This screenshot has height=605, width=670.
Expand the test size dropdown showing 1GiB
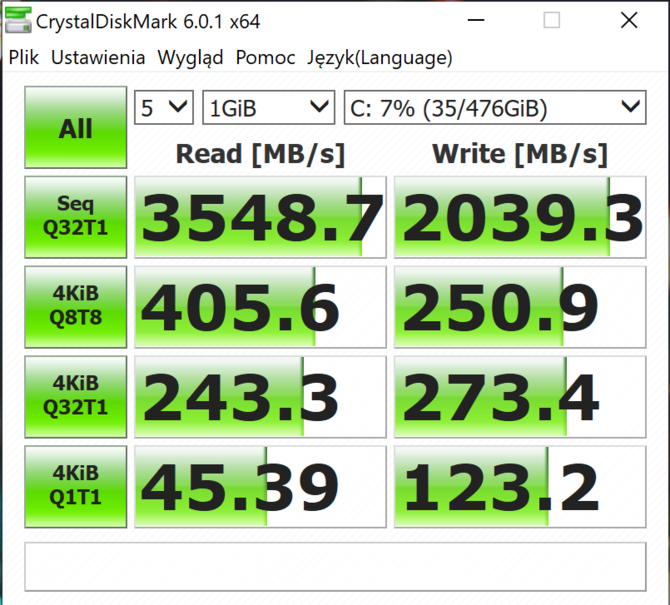pos(268,108)
